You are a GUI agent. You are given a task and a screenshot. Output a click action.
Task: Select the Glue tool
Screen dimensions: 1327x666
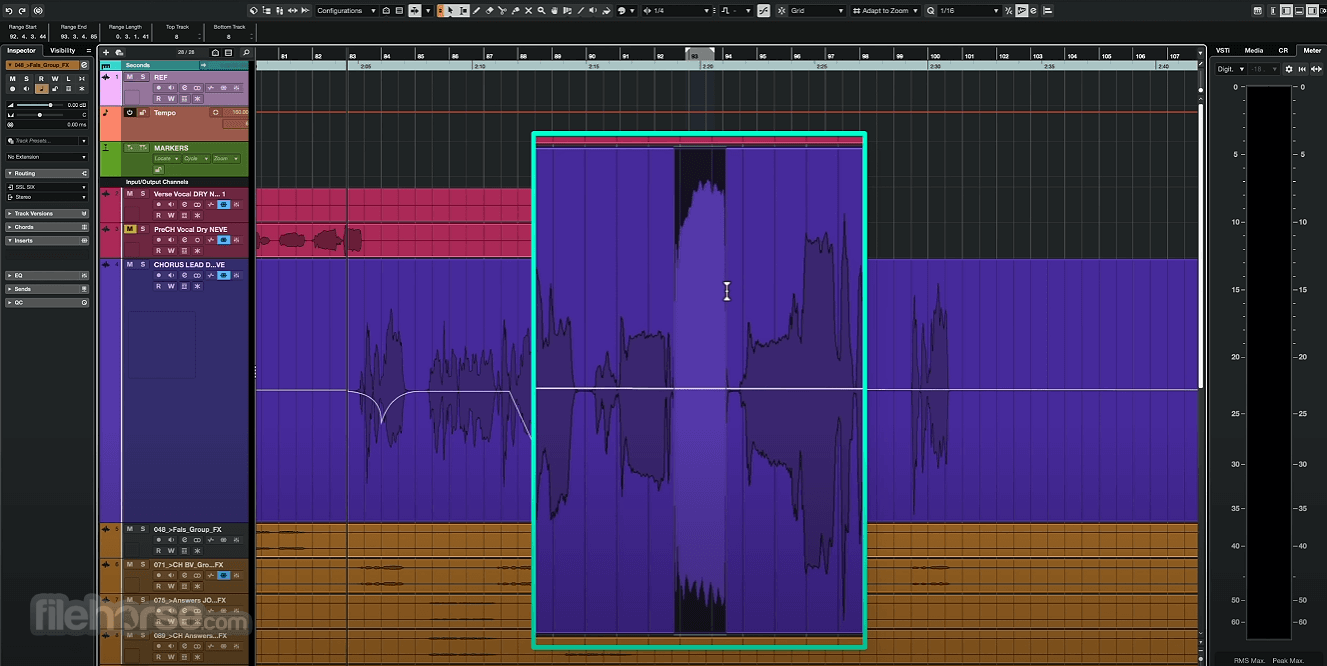point(515,10)
